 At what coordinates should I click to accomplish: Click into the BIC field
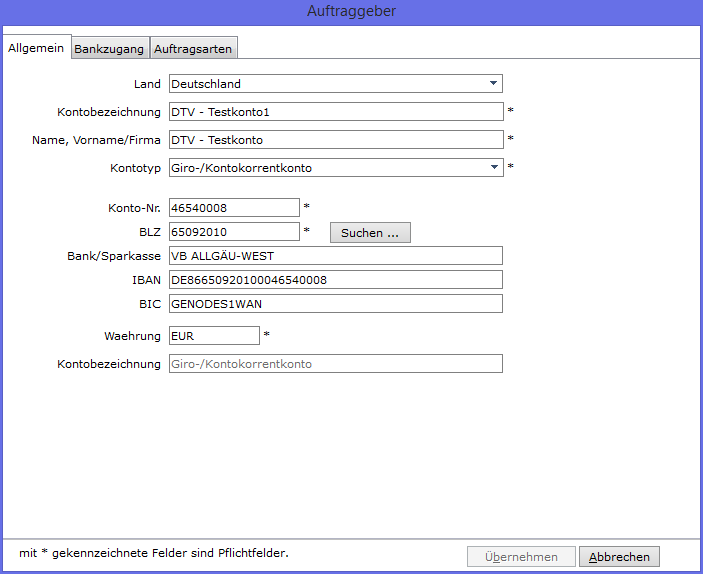pos(336,304)
